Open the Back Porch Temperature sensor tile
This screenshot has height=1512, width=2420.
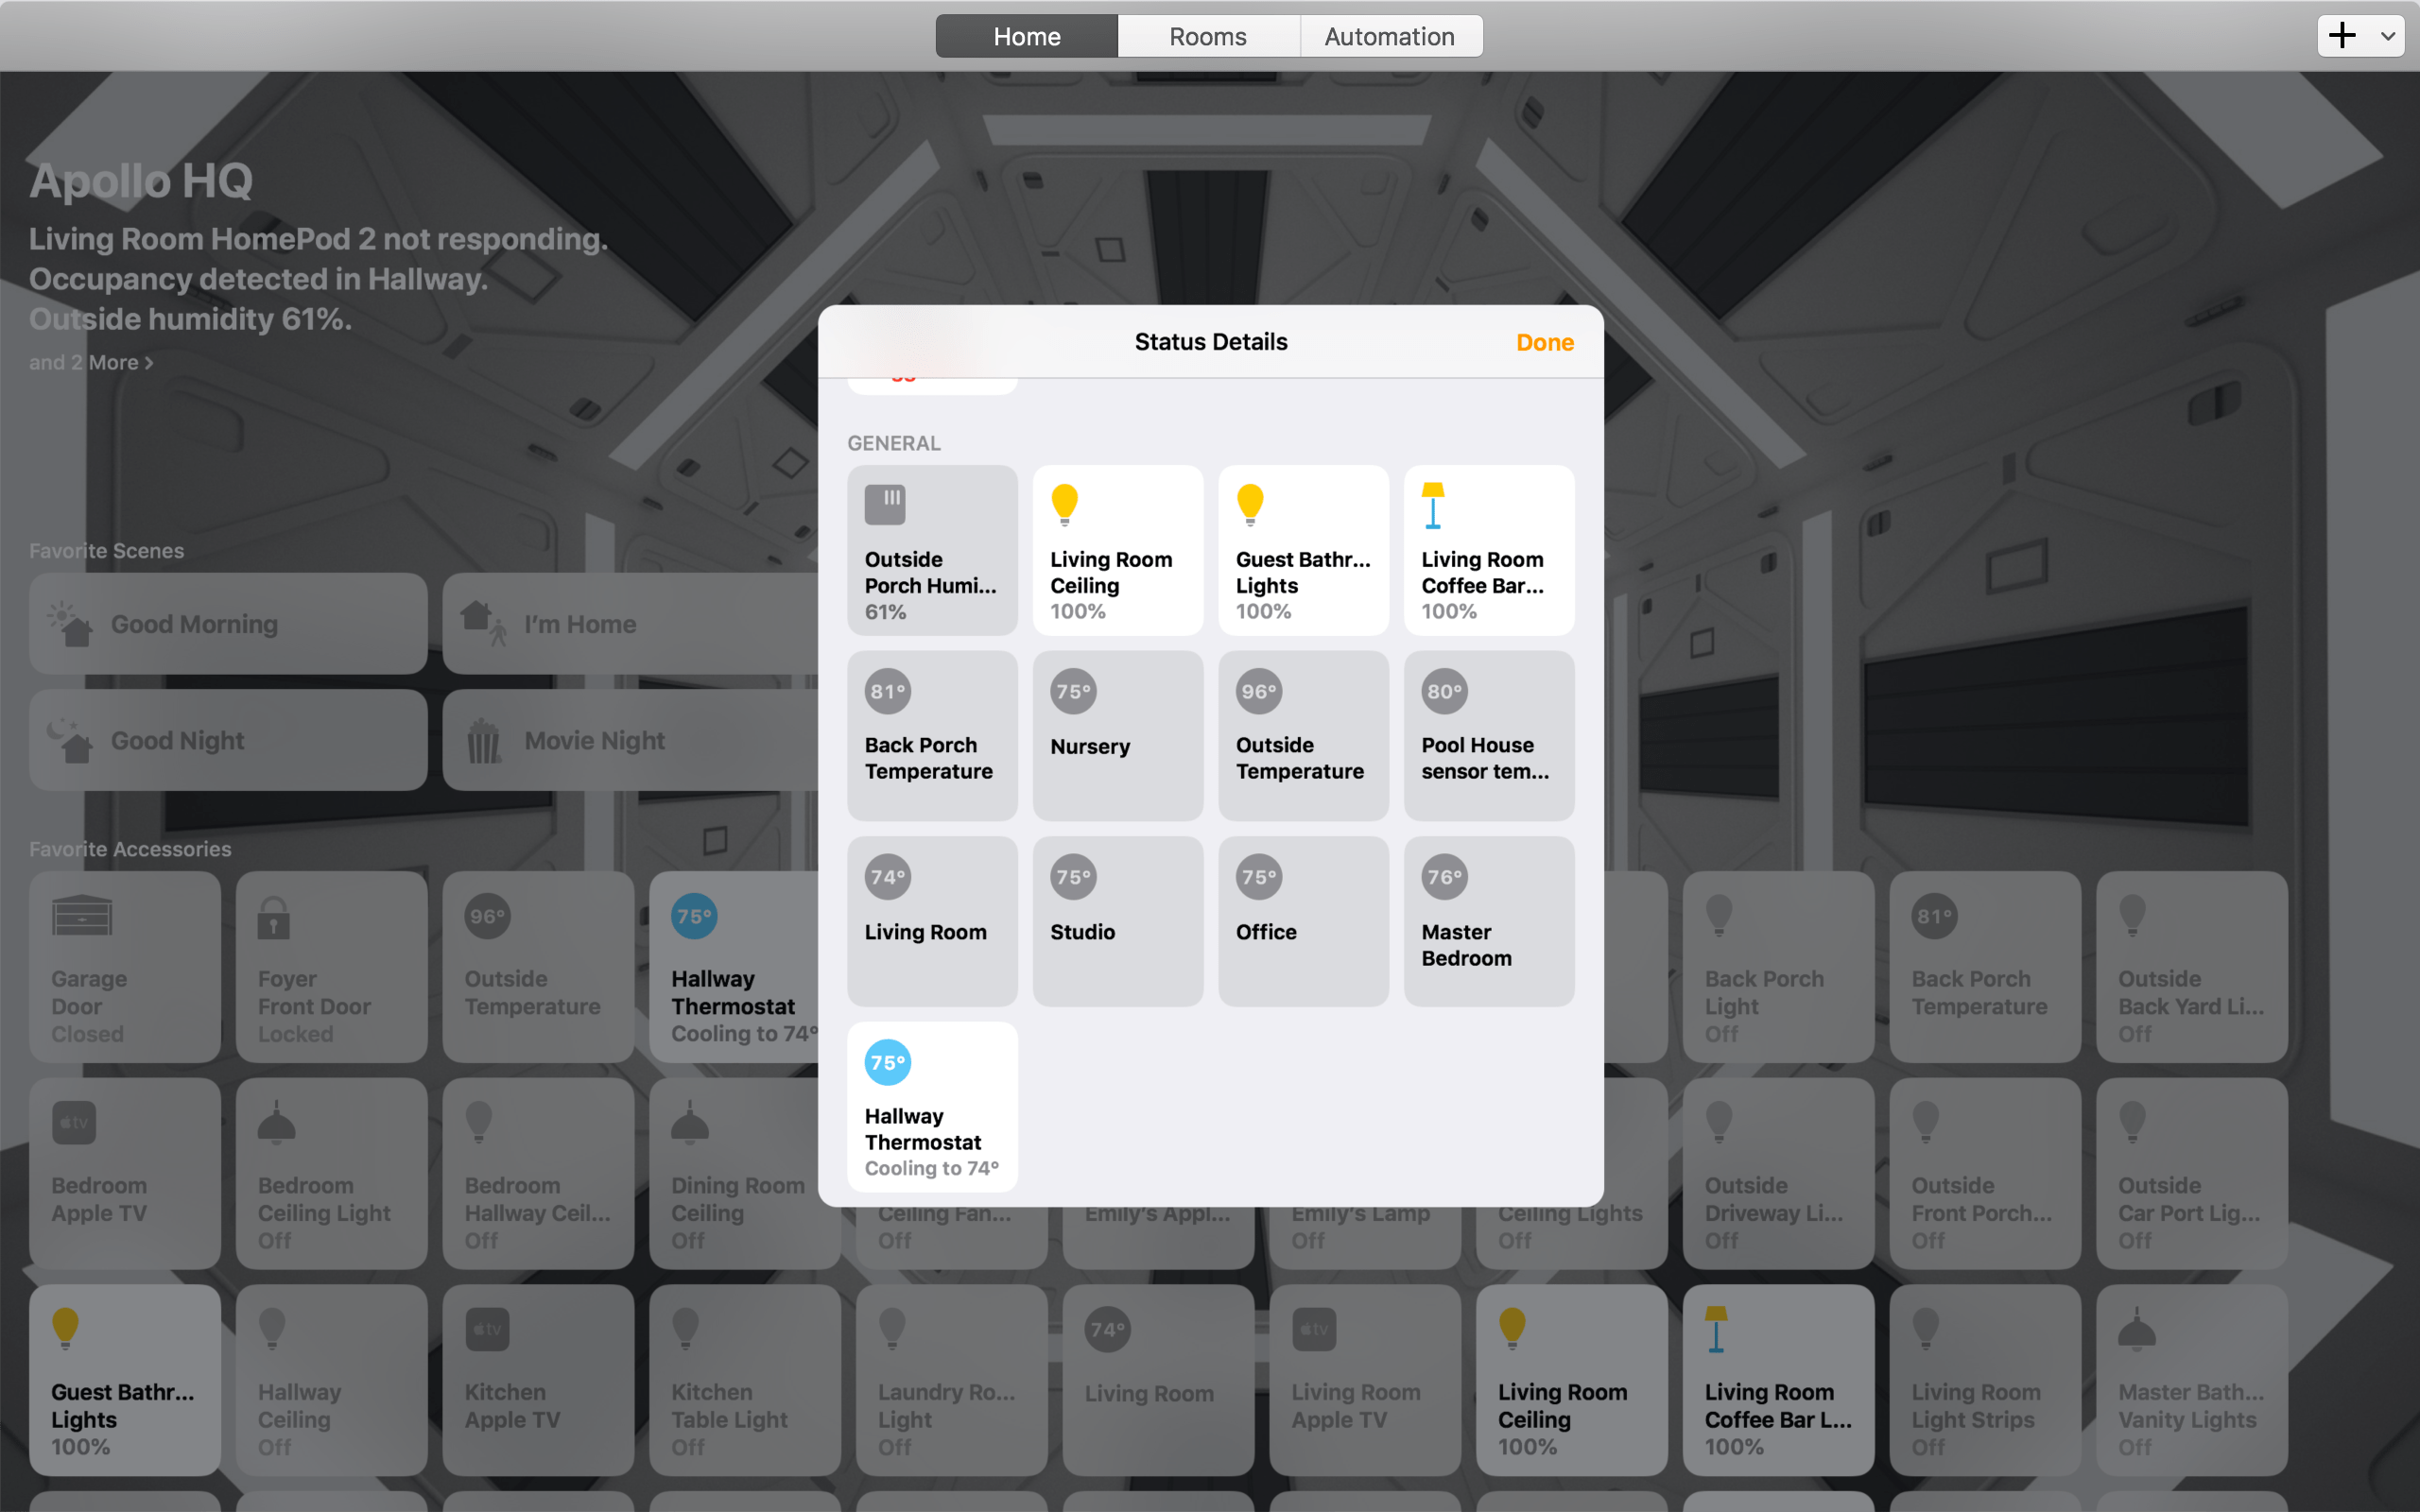pos(931,735)
